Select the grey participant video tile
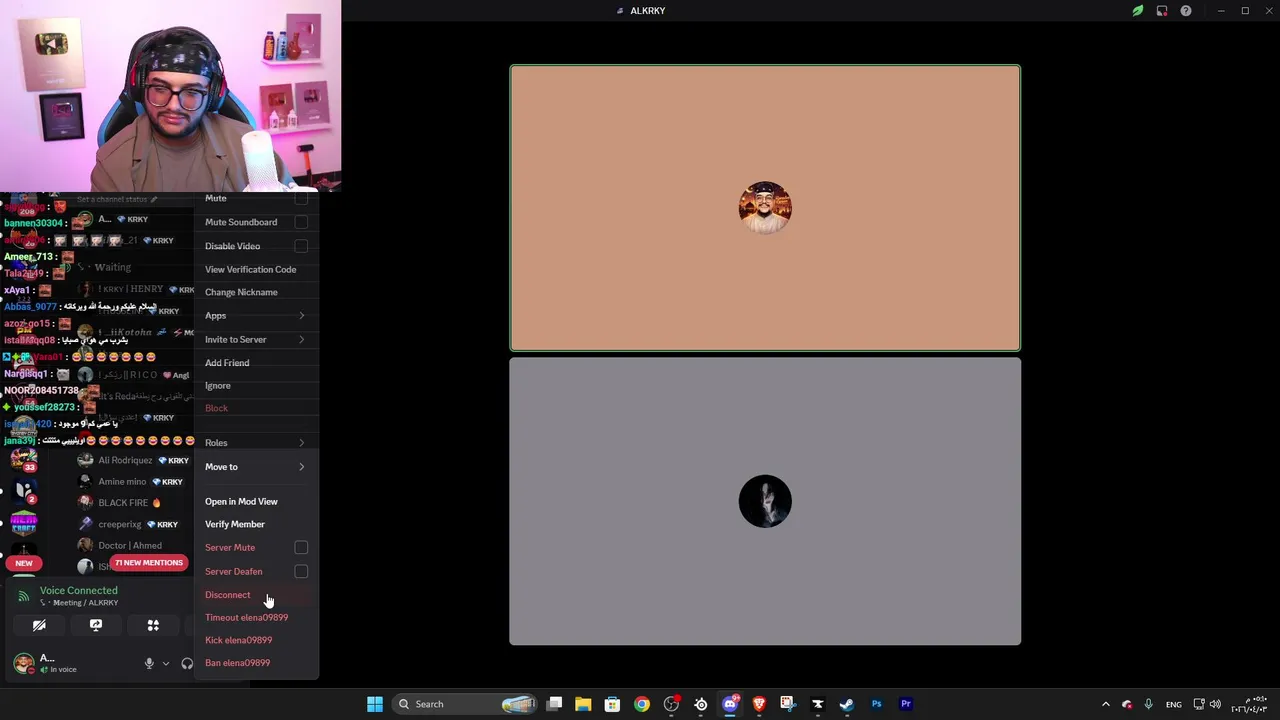 [x=765, y=501]
